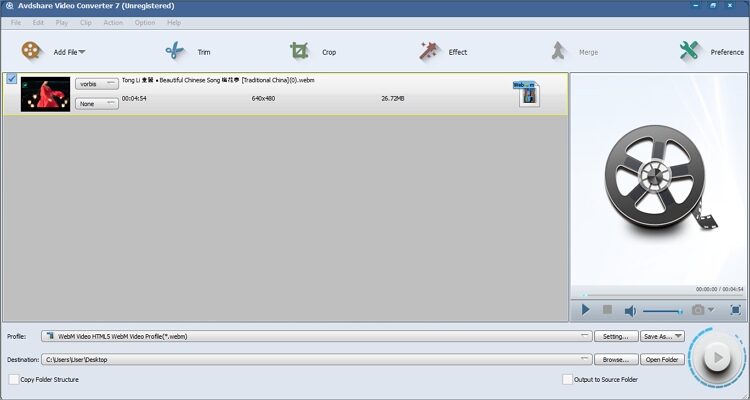
Task: Click the Crop label
Action: pyautogui.click(x=329, y=52)
